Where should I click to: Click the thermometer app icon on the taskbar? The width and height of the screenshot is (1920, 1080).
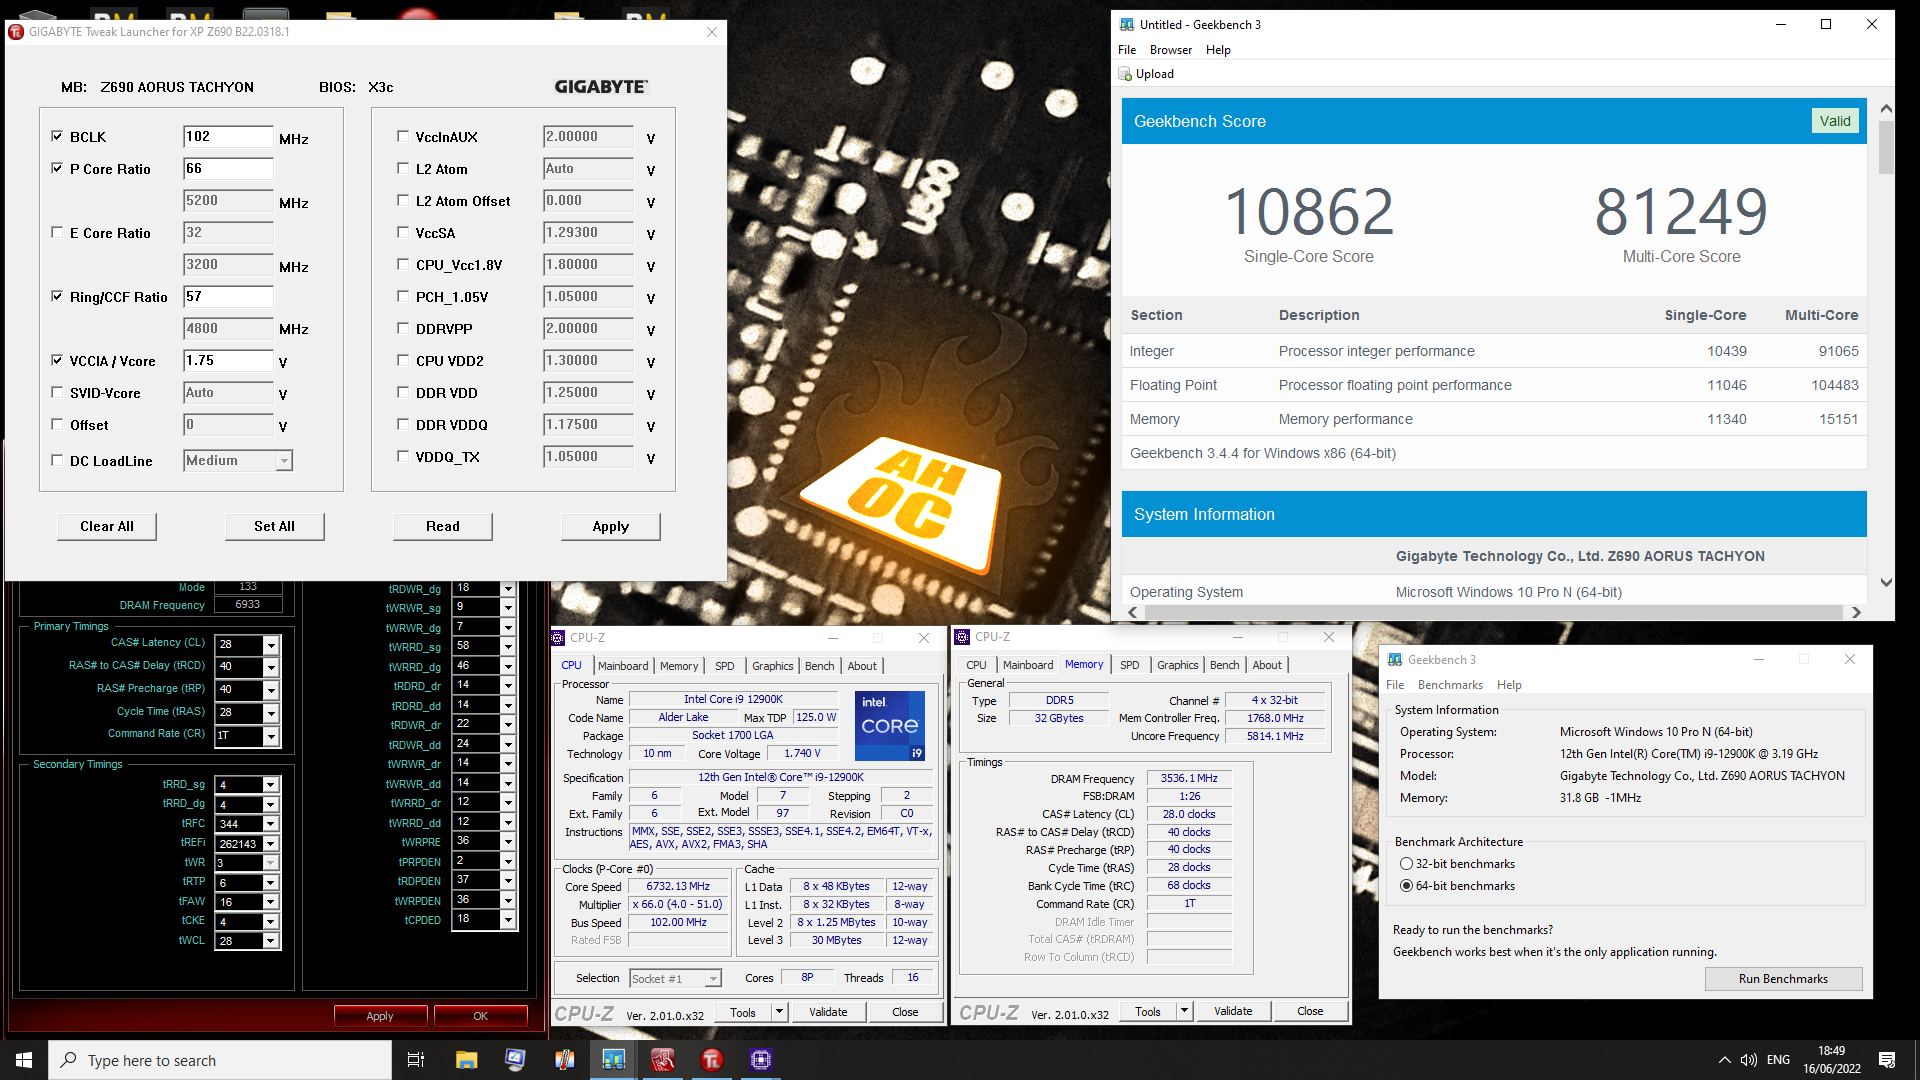[x=564, y=1060]
